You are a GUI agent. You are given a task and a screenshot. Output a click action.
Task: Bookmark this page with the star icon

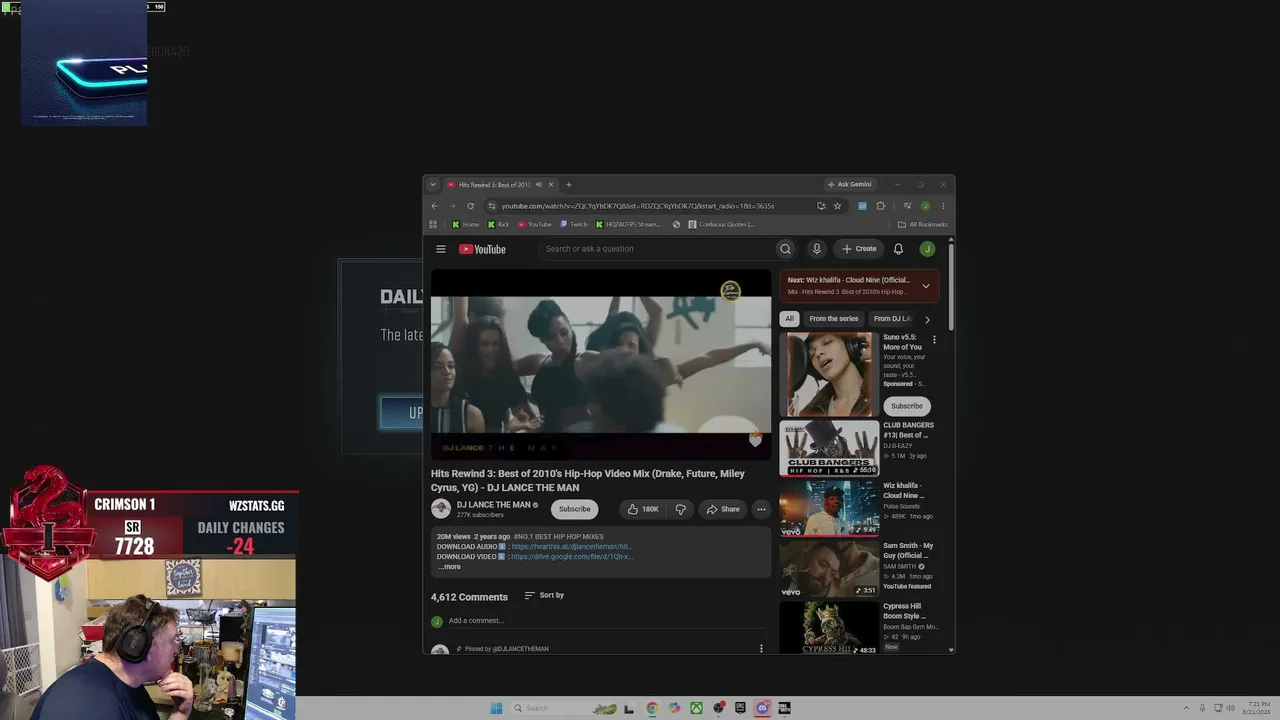click(837, 206)
